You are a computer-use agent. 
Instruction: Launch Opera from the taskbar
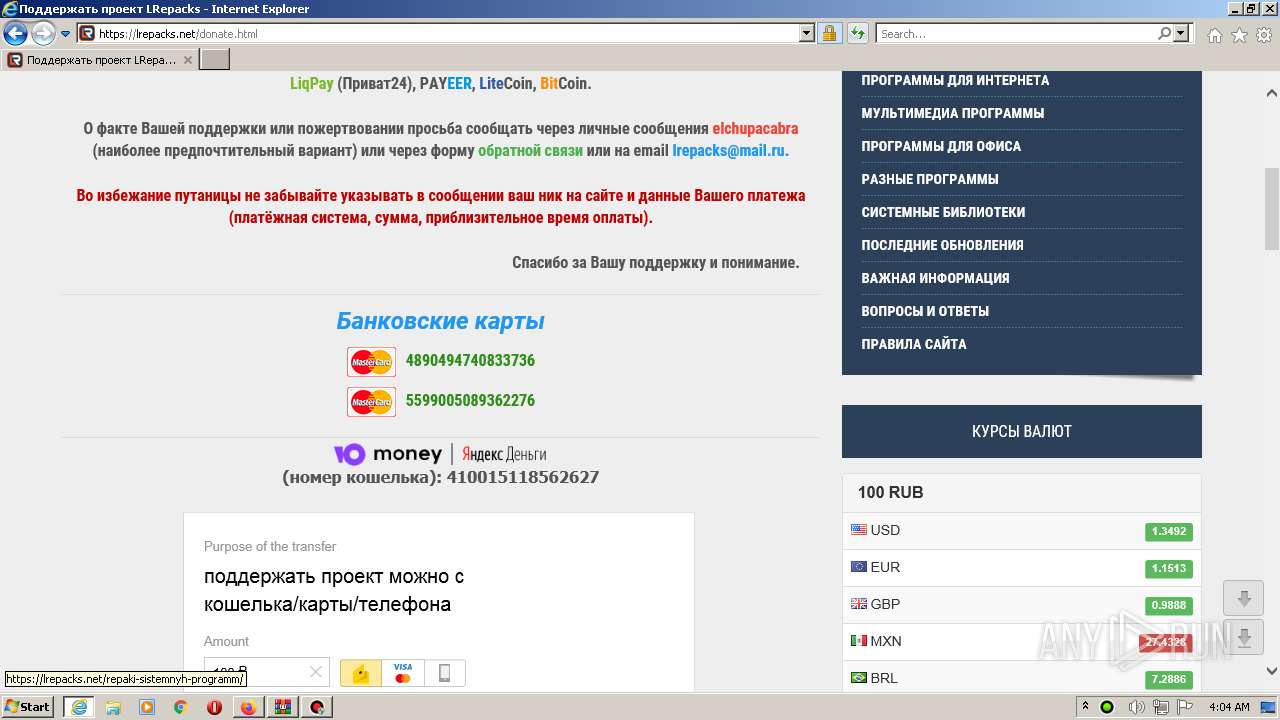point(214,707)
